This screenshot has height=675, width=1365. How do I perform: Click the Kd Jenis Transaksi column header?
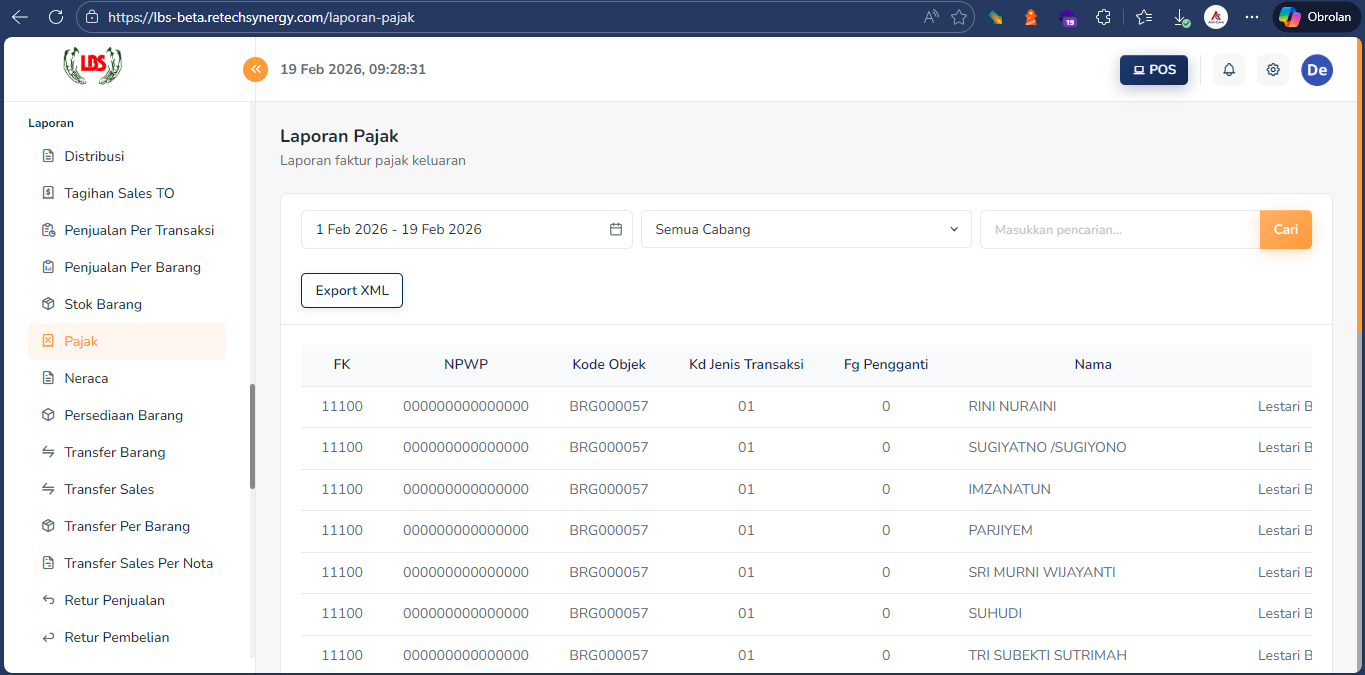[x=746, y=364]
